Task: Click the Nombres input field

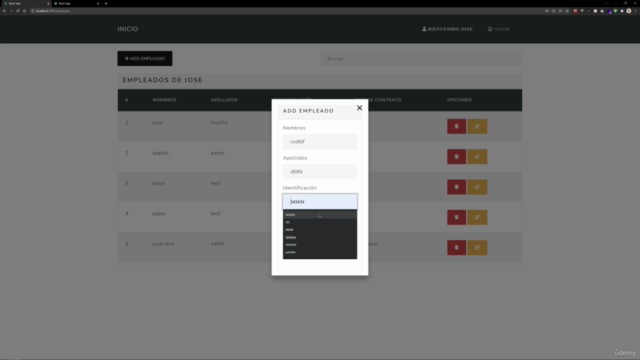Action: pyautogui.click(x=320, y=142)
